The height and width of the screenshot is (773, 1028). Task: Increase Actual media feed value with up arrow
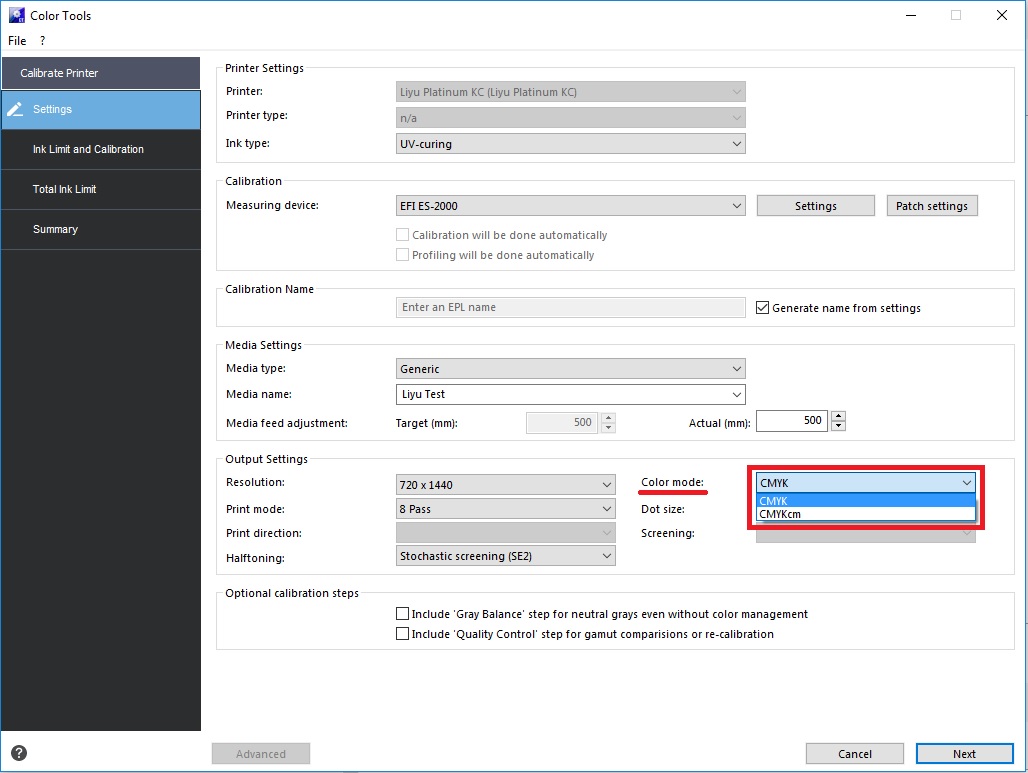coord(838,416)
